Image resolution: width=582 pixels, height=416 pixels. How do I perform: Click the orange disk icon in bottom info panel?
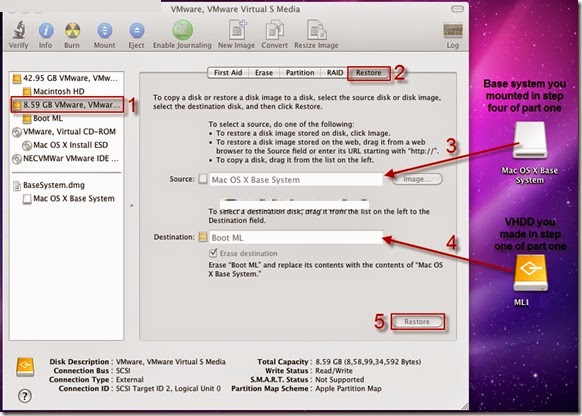(x=25, y=367)
